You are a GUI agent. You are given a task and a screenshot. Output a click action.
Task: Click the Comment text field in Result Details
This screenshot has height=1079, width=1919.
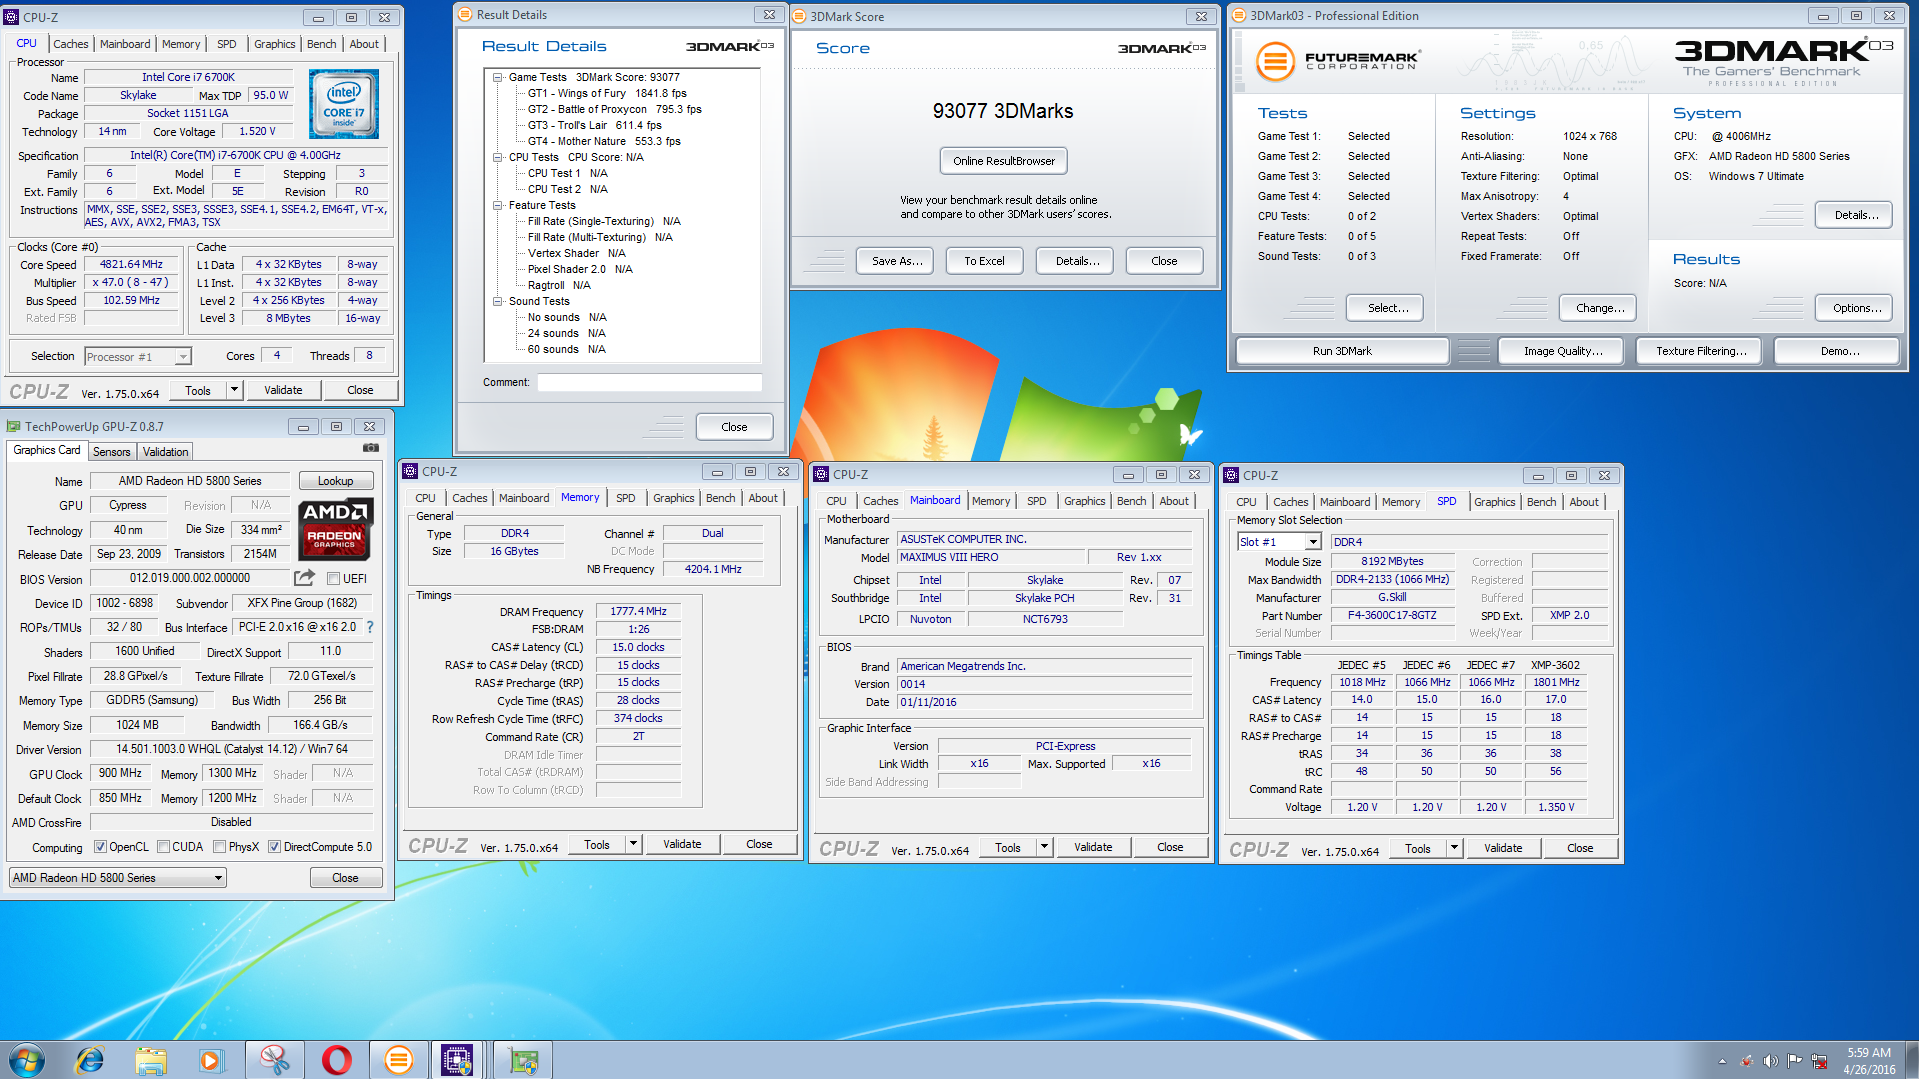(650, 382)
